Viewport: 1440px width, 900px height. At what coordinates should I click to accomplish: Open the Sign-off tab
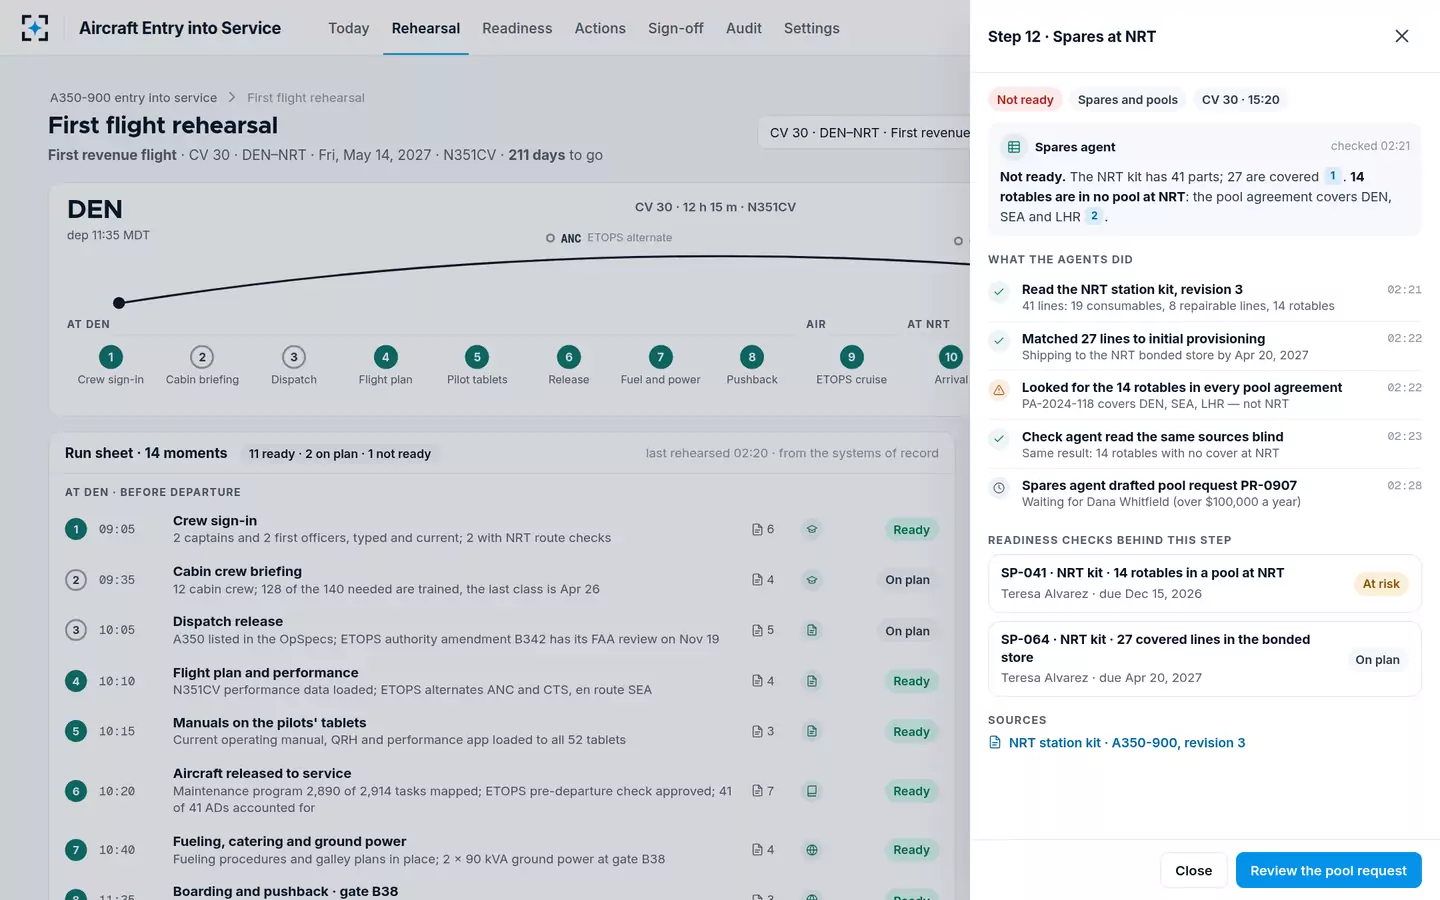point(676,28)
